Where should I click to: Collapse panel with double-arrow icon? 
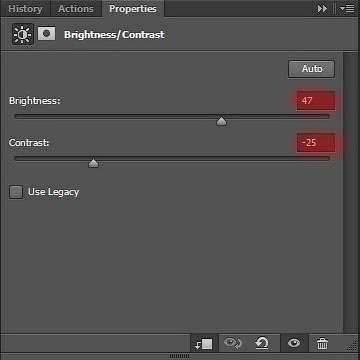tap(322, 9)
